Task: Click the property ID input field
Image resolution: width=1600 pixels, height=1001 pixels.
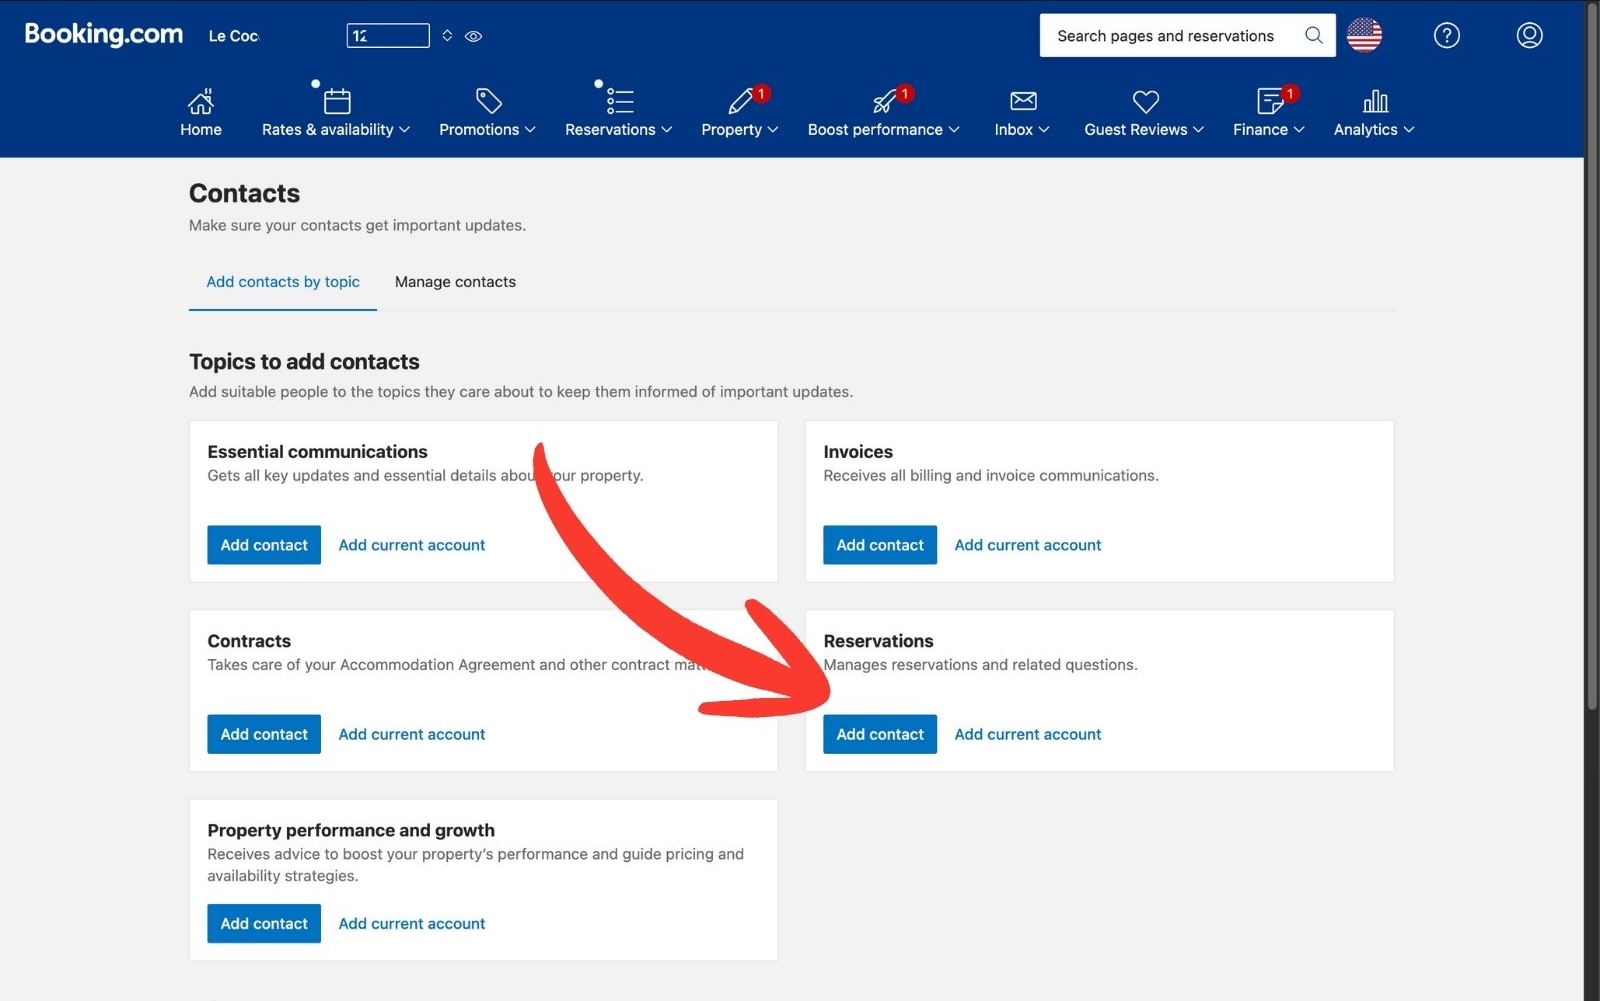Action: [387, 35]
